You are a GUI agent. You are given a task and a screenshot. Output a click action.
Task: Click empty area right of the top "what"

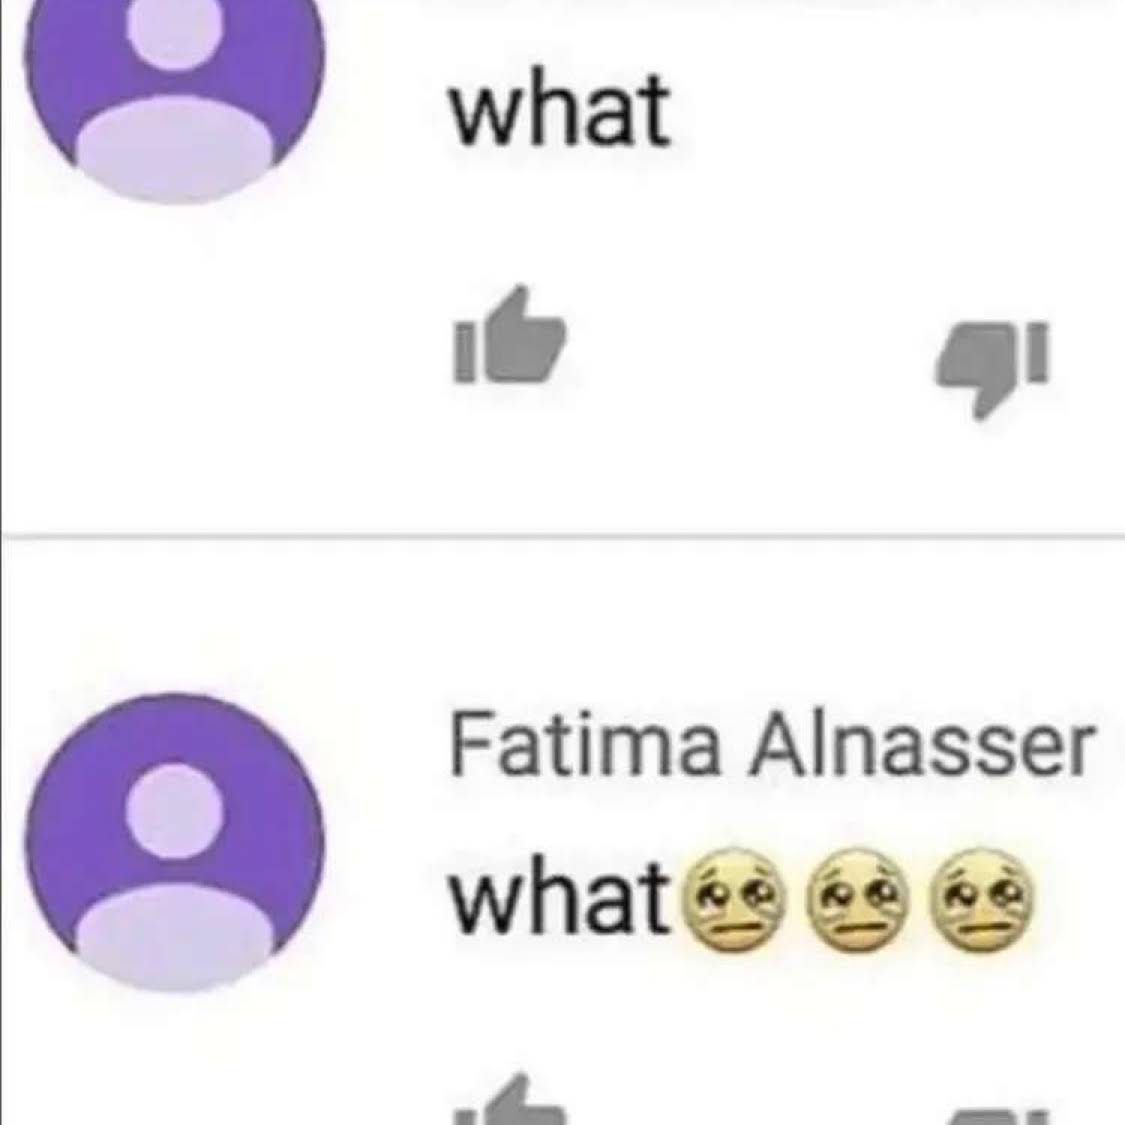pos(897,110)
